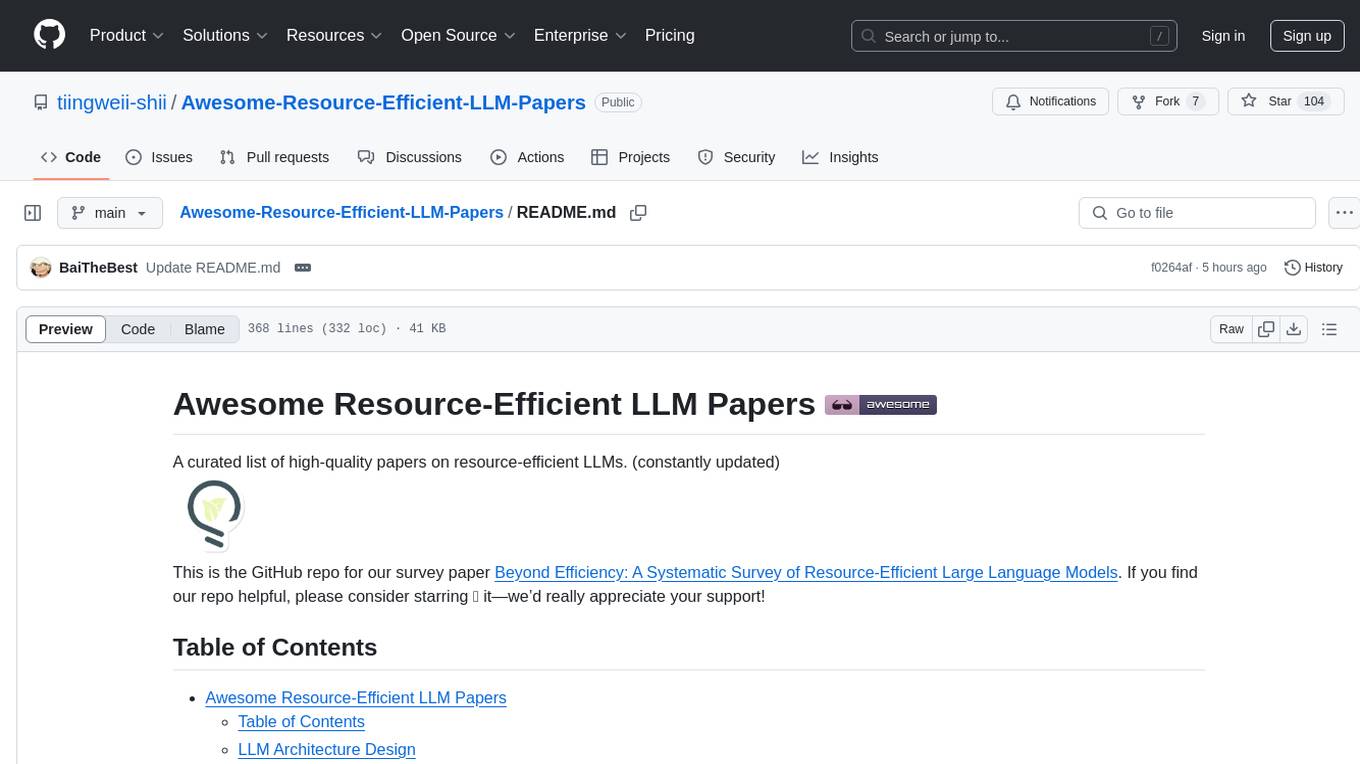1360x764 pixels.
Task: Switch to the Actions tab
Action: (x=527, y=157)
